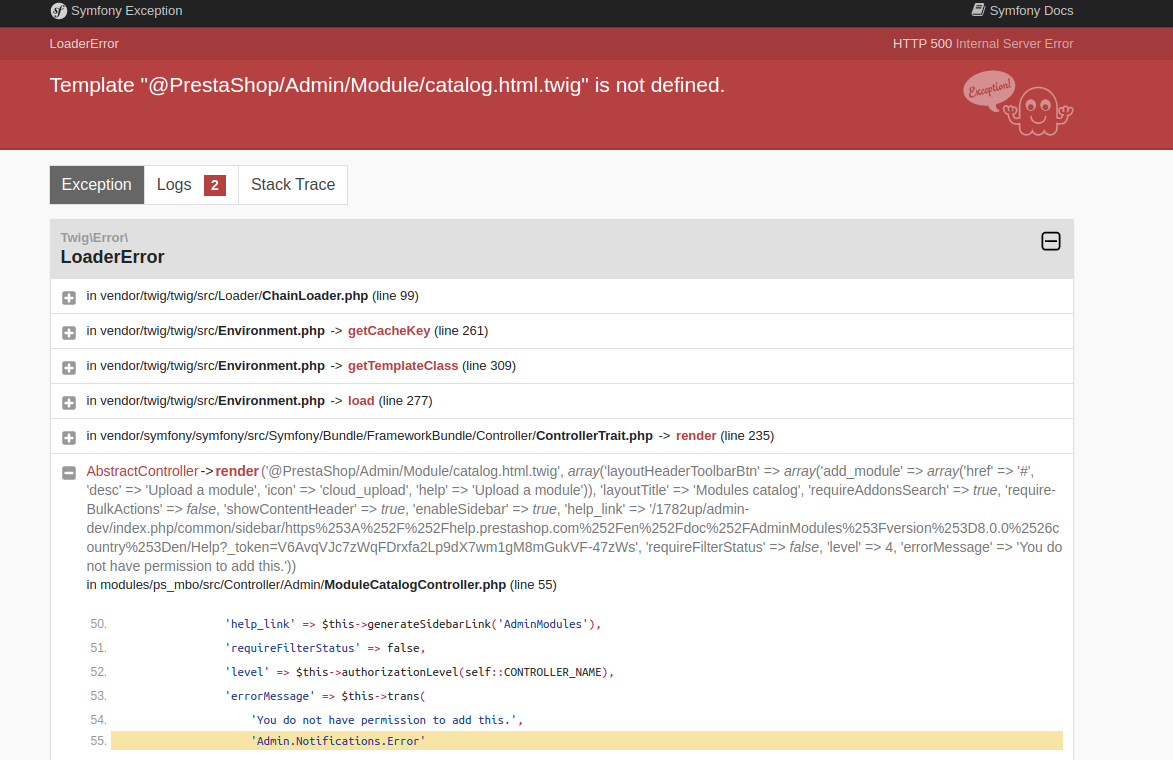Click the Symfony Exception header text
Image resolution: width=1173 pixels, height=760 pixels.
[x=126, y=10]
